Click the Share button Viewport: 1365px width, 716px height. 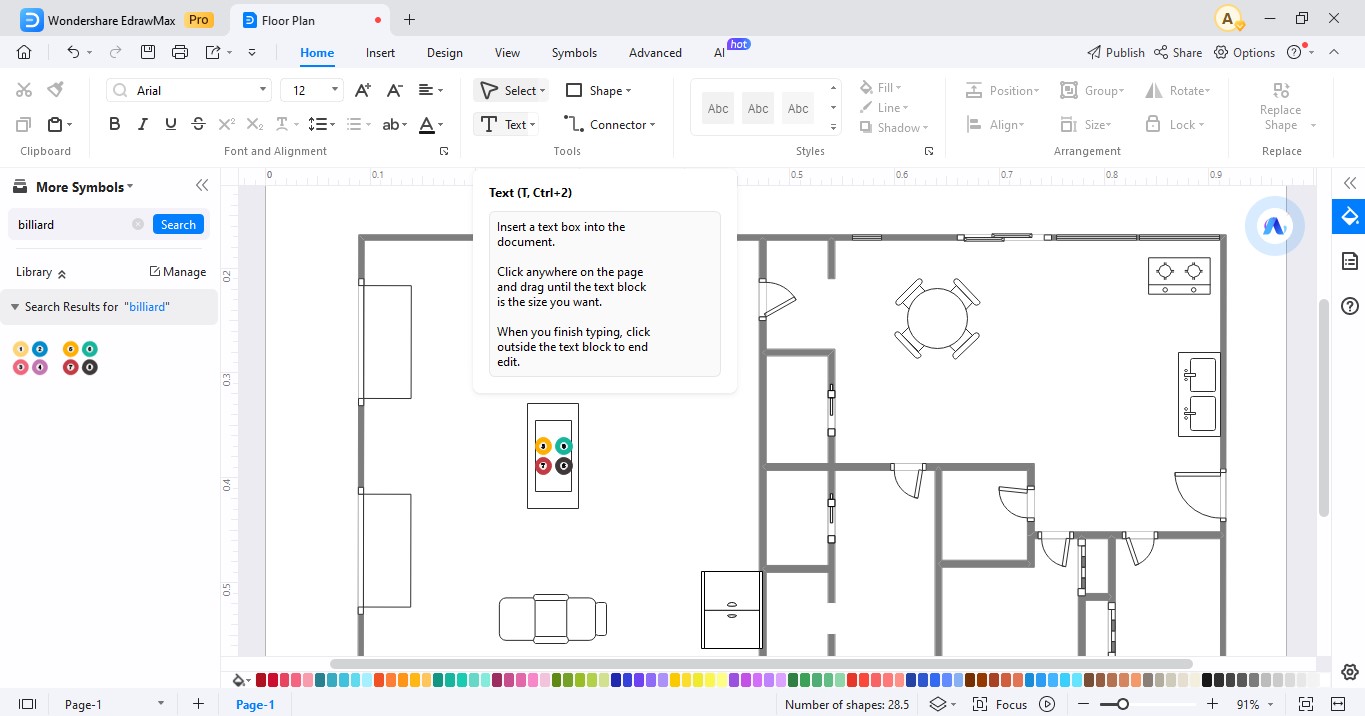tap(1177, 53)
